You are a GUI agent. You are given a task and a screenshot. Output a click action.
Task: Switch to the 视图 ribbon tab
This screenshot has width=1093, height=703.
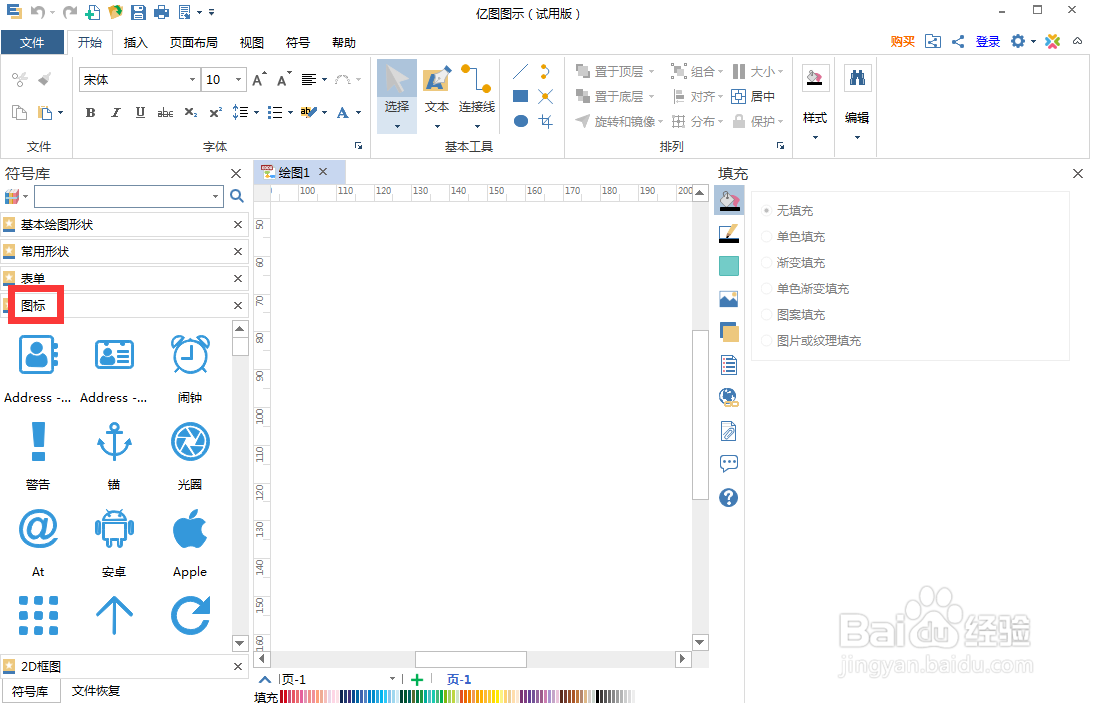point(252,43)
